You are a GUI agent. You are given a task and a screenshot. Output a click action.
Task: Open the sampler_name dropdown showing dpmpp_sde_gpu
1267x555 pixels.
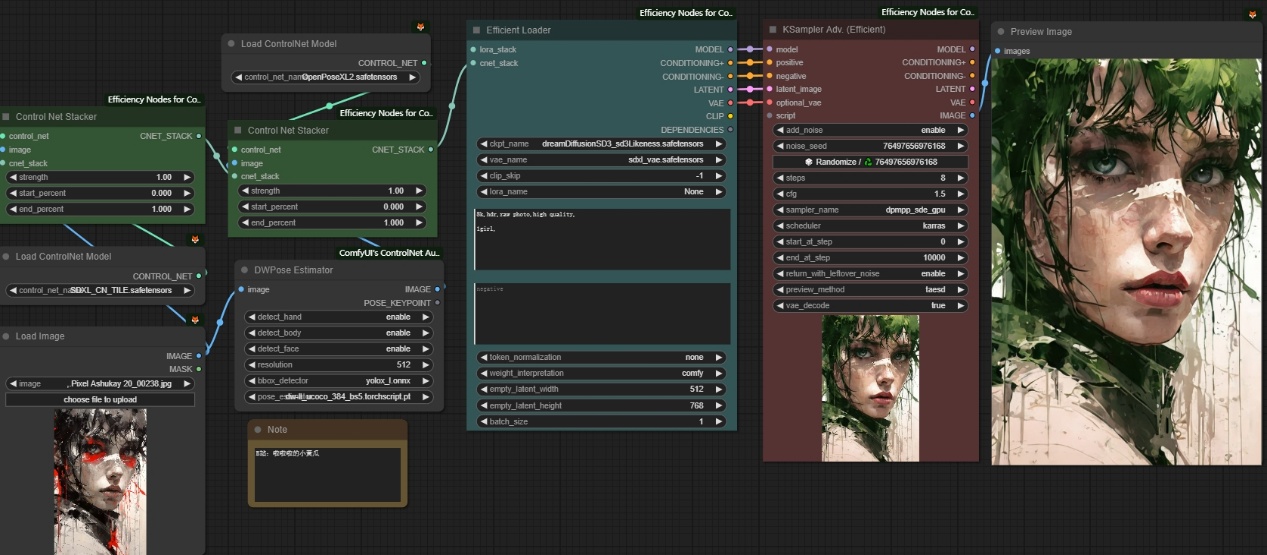coord(870,210)
